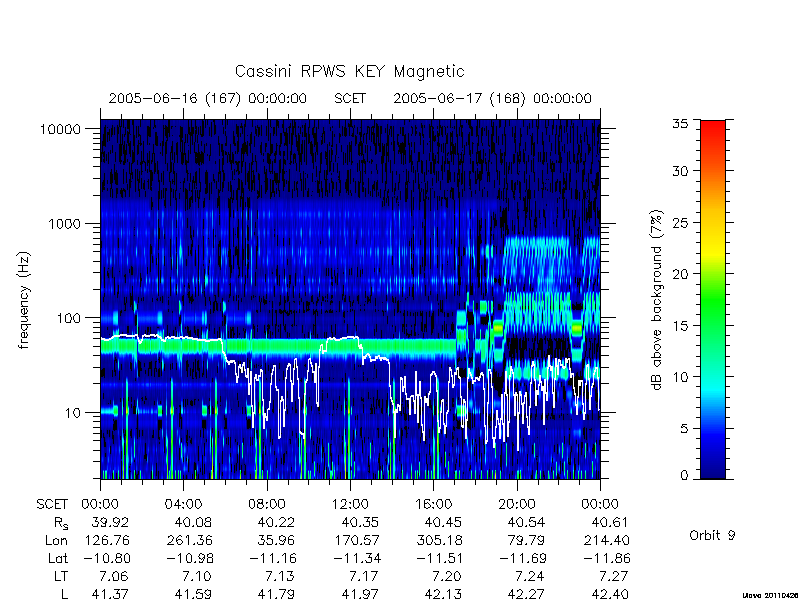Click the 35 tick on the color scale
The image size is (800, 600).
click(x=680, y=123)
